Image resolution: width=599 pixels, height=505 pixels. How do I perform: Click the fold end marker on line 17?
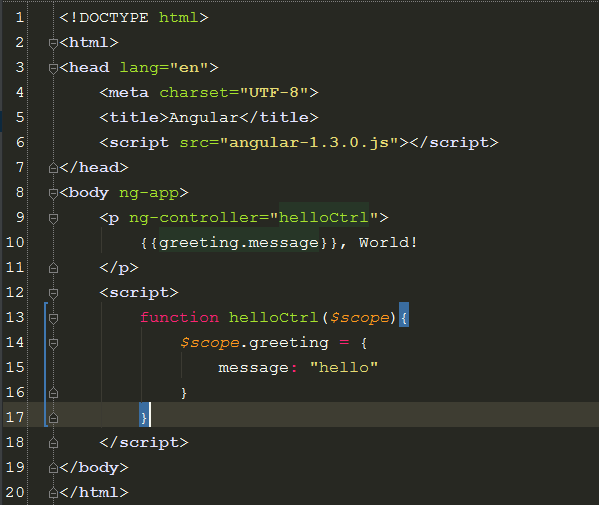(53, 418)
